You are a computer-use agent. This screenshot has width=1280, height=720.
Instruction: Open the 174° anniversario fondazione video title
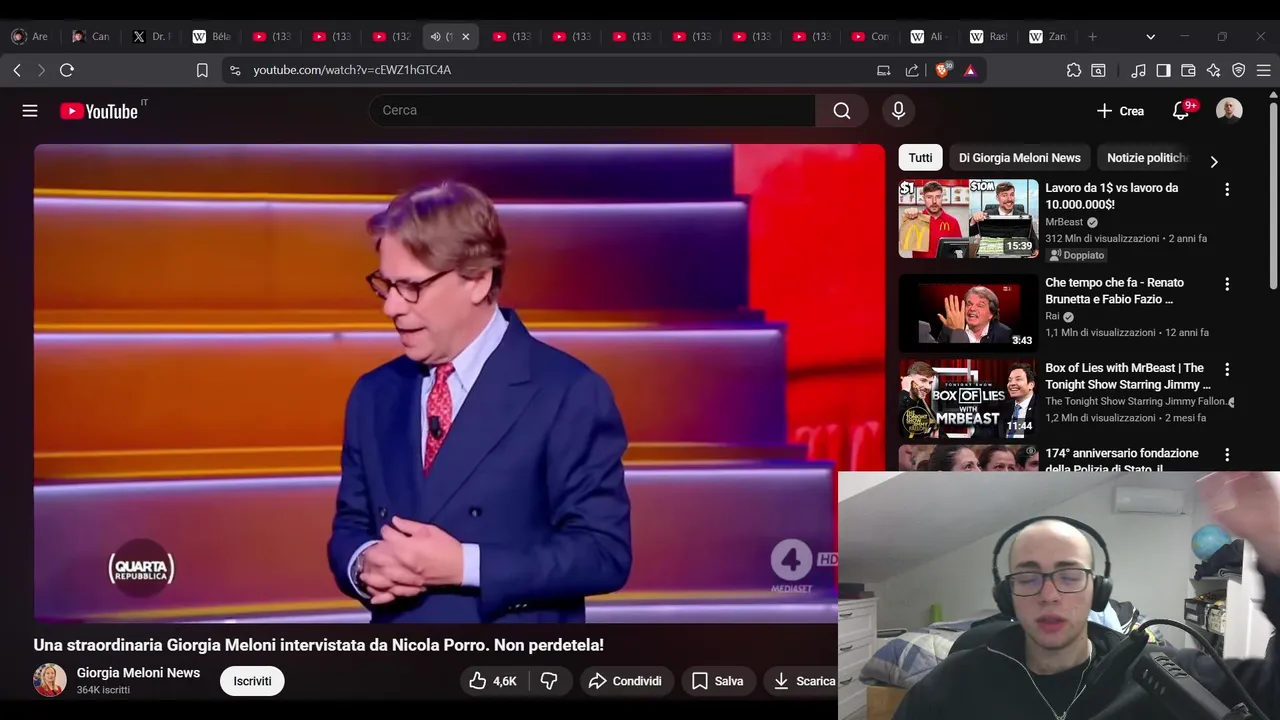tap(1122, 460)
